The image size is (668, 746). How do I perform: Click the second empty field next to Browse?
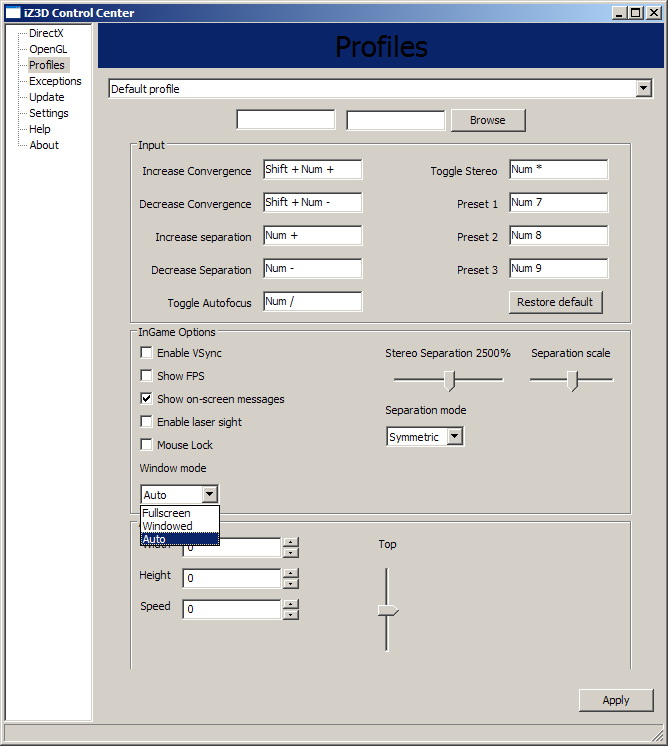coord(395,120)
